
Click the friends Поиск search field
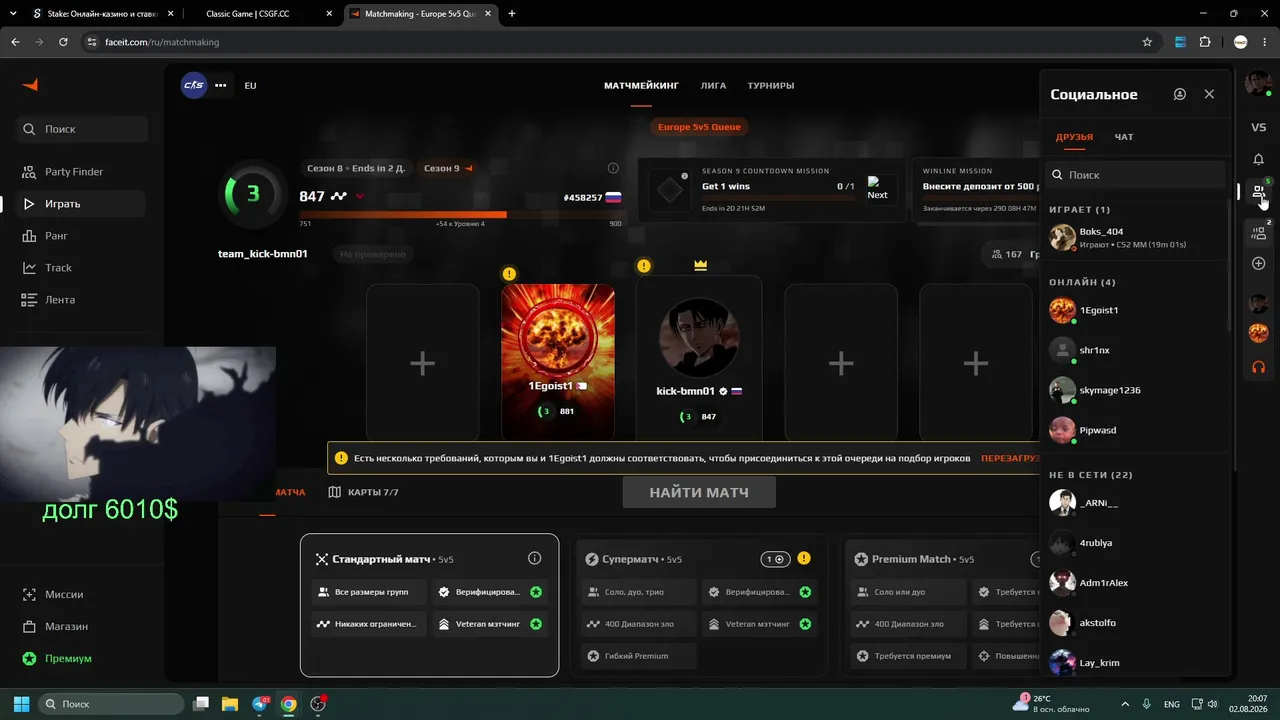pyautogui.click(x=1135, y=175)
